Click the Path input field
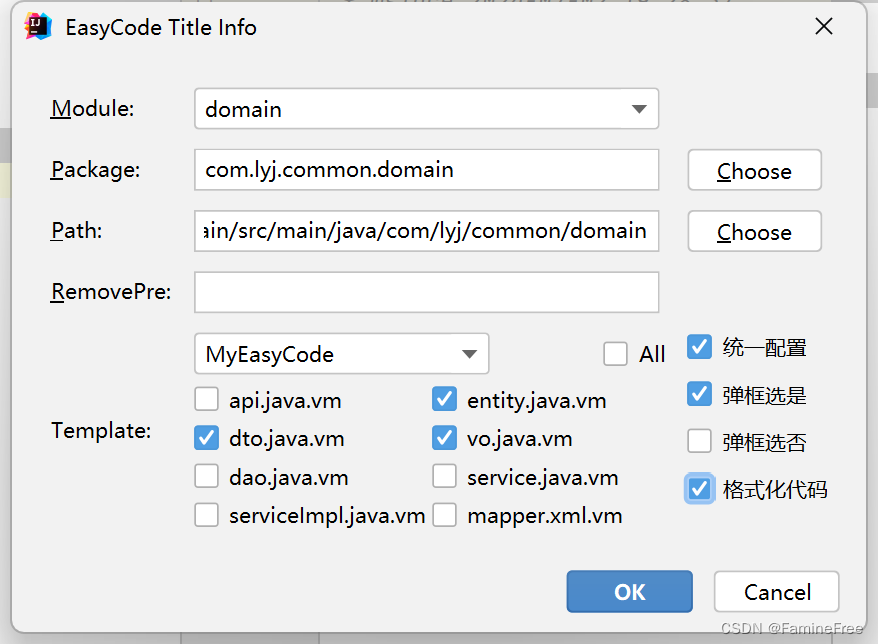 (x=426, y=231)
